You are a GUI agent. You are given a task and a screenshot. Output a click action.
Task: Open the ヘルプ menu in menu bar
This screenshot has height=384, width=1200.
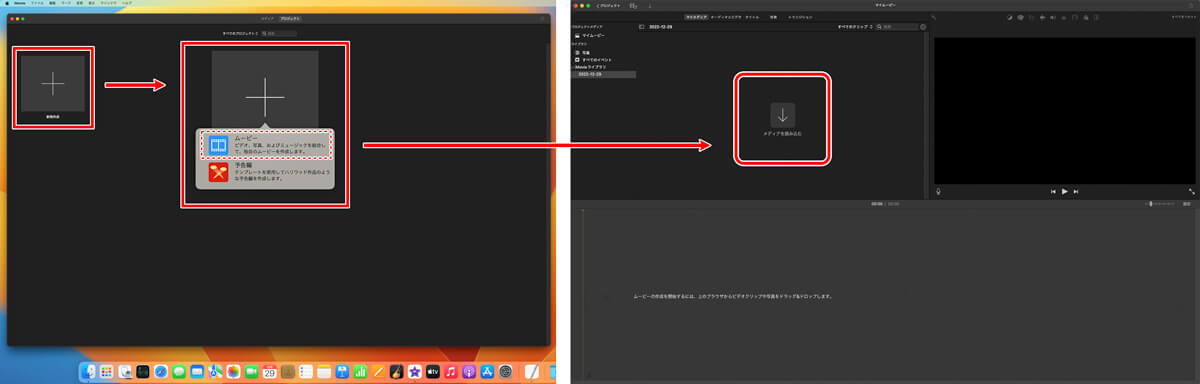(126, 3)
